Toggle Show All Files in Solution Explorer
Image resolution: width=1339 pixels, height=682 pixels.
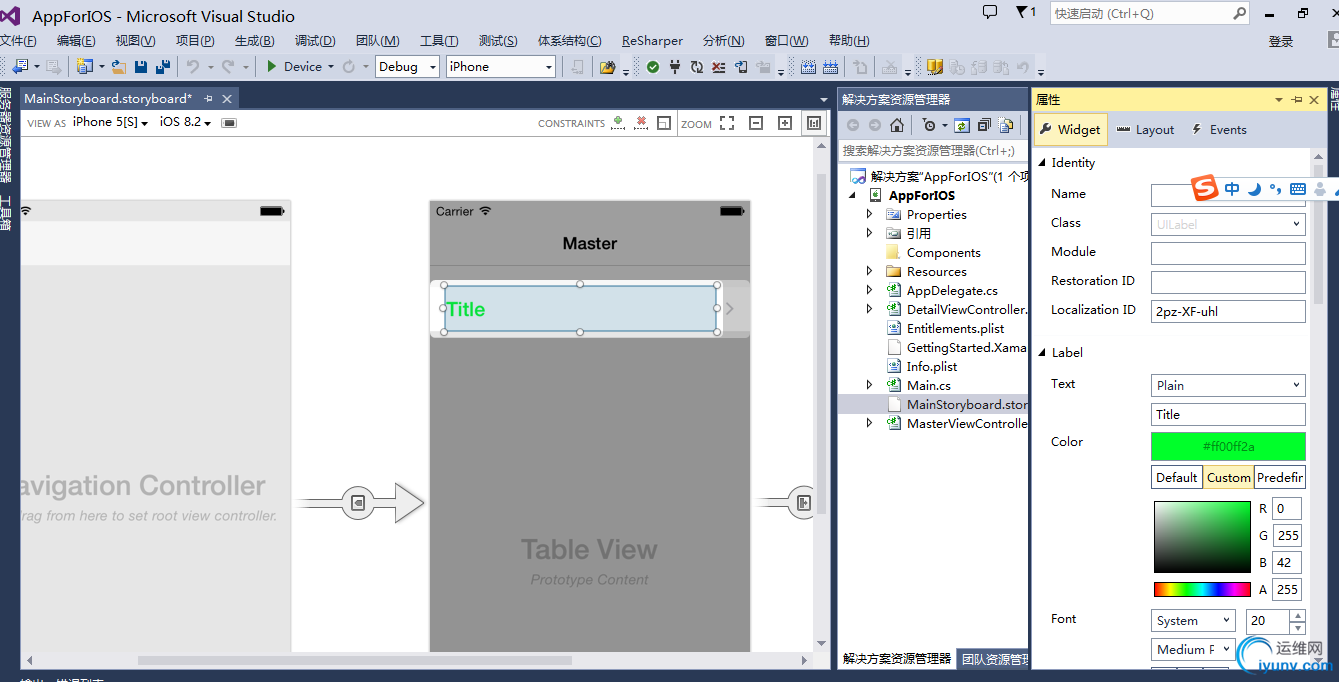[1006, 125]
